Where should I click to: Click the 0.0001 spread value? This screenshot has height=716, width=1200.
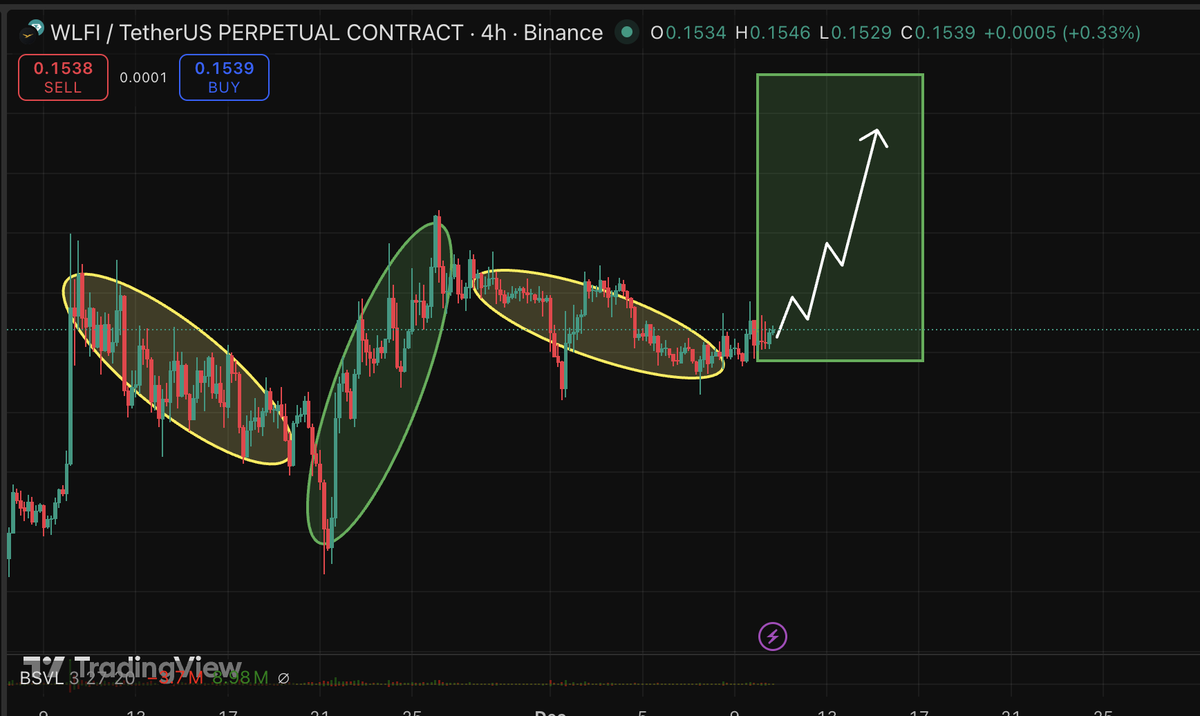(x=143, y=77)
